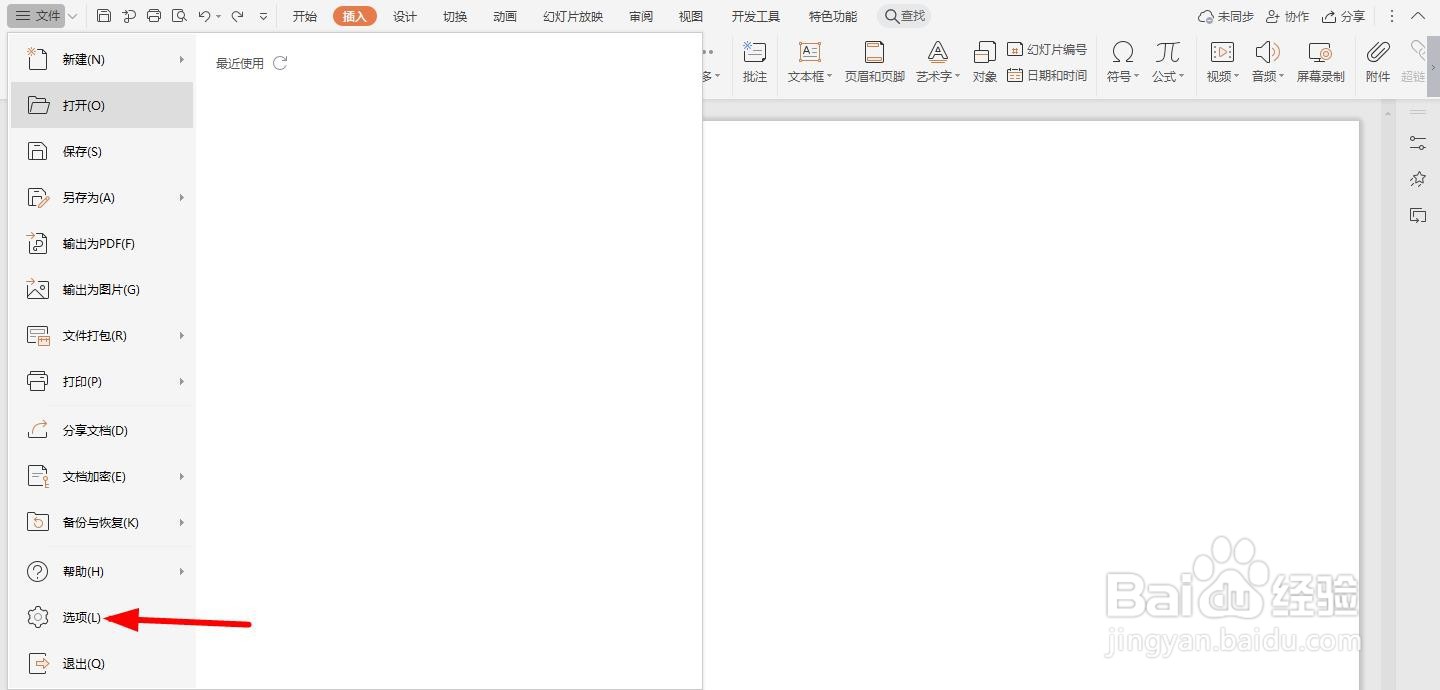Start 屏幕录制 screen recording
This screenshot has width=1440, height=690.
(1320, 61)
